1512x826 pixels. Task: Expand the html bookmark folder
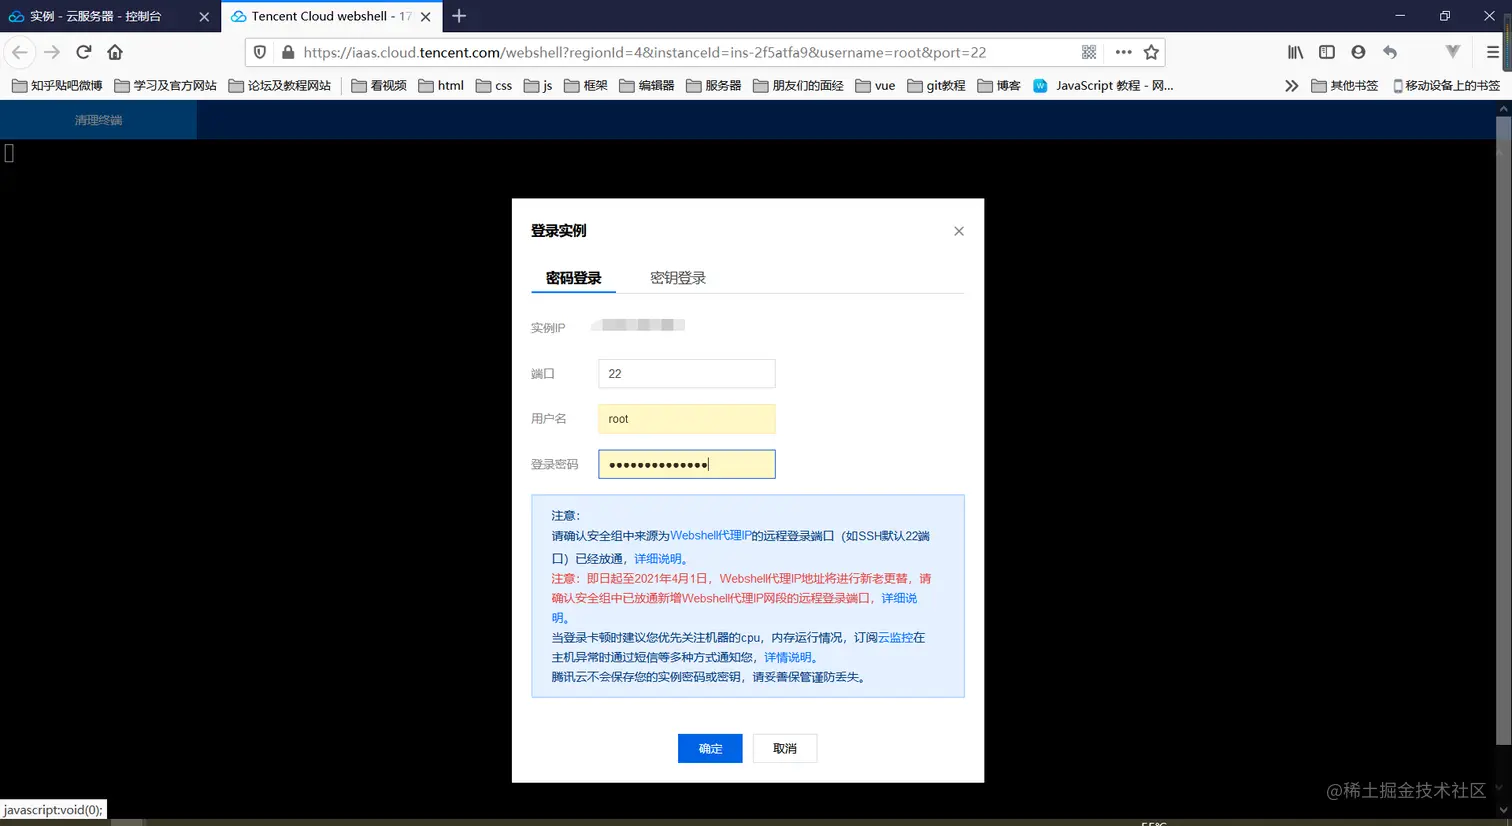(441, 86)
